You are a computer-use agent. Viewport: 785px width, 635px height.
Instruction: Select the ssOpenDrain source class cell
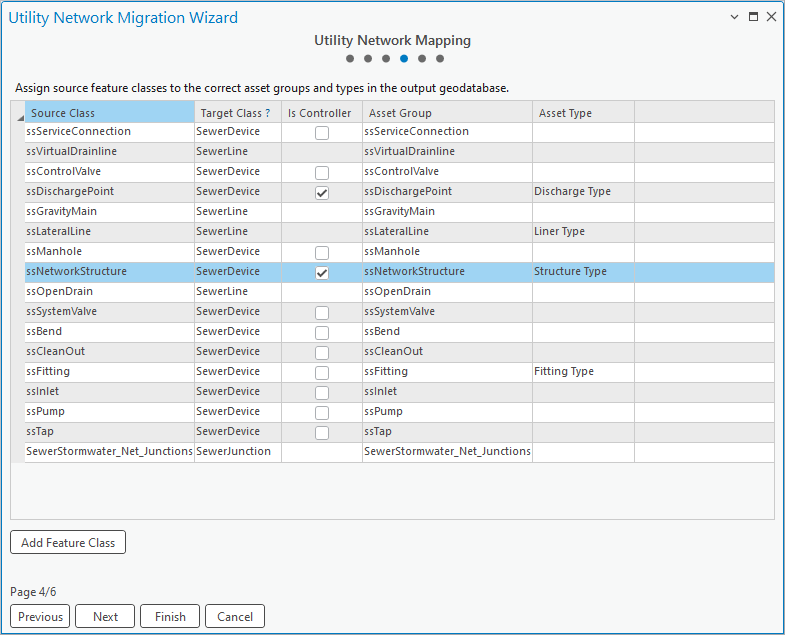coord(110,292)
